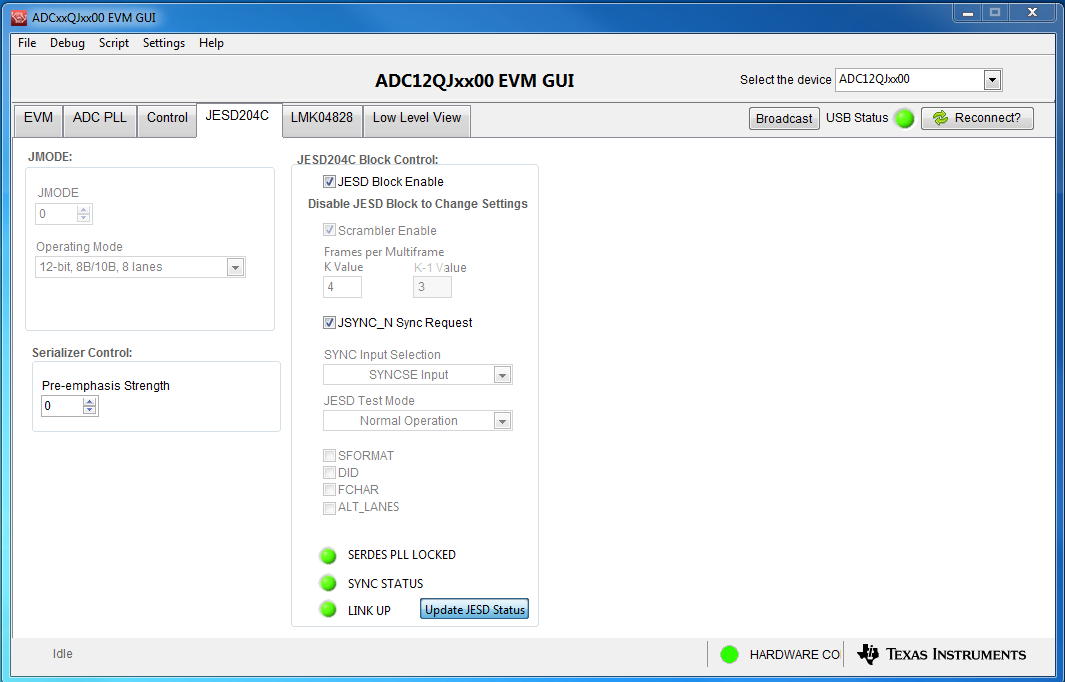Image resolution: width=1065 pixels, height=682 pixels.
Task: Click the Pre-emphasis Strength value field
Action: [x=62, y=406]
